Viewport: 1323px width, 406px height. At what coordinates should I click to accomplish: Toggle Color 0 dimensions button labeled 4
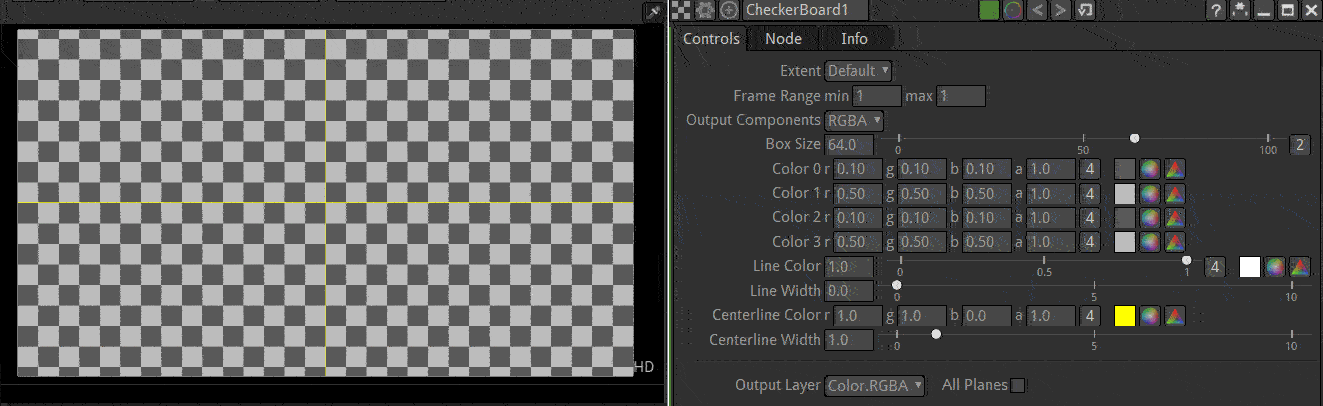(1091, 169)
